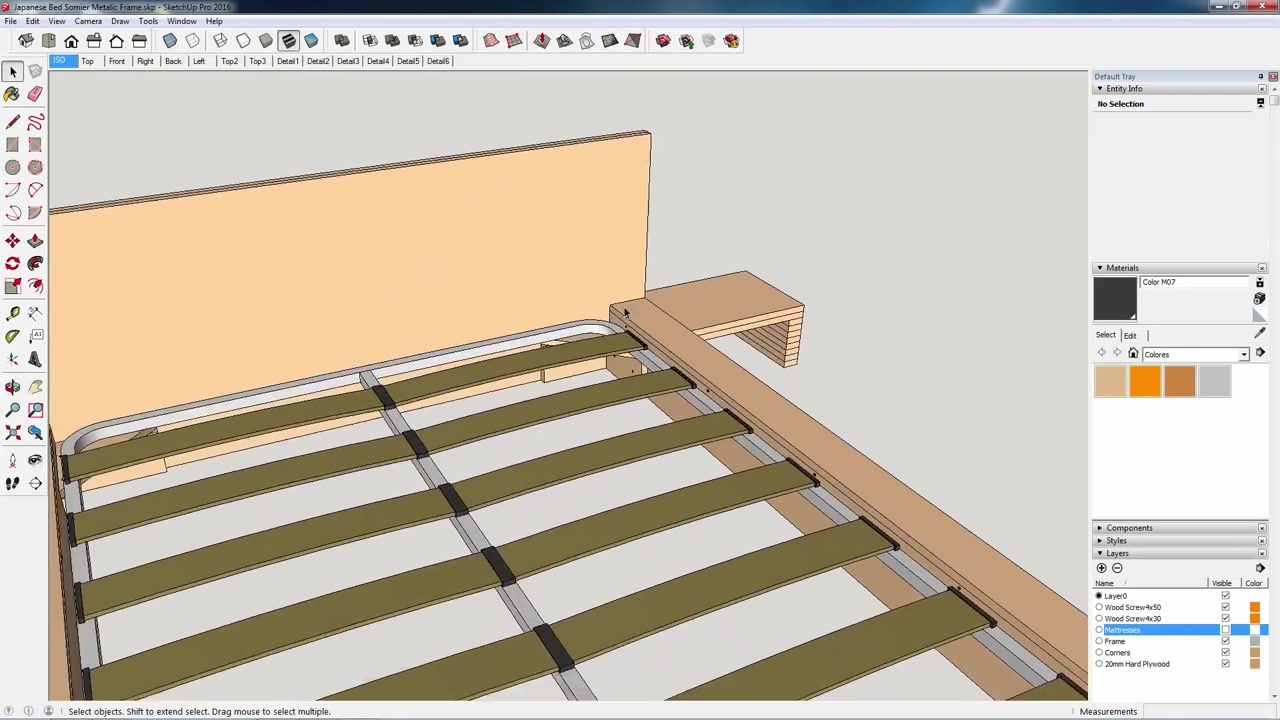This screenshot has width=1280, height=720.
Task: Select the Freehand drawing tool
Action: [35, 122]
